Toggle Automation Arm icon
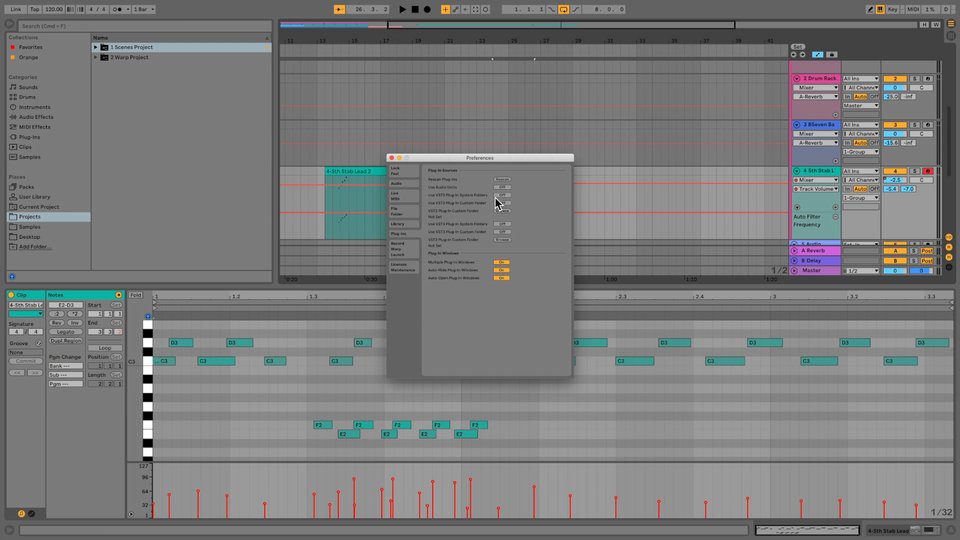 click(456, 9)
